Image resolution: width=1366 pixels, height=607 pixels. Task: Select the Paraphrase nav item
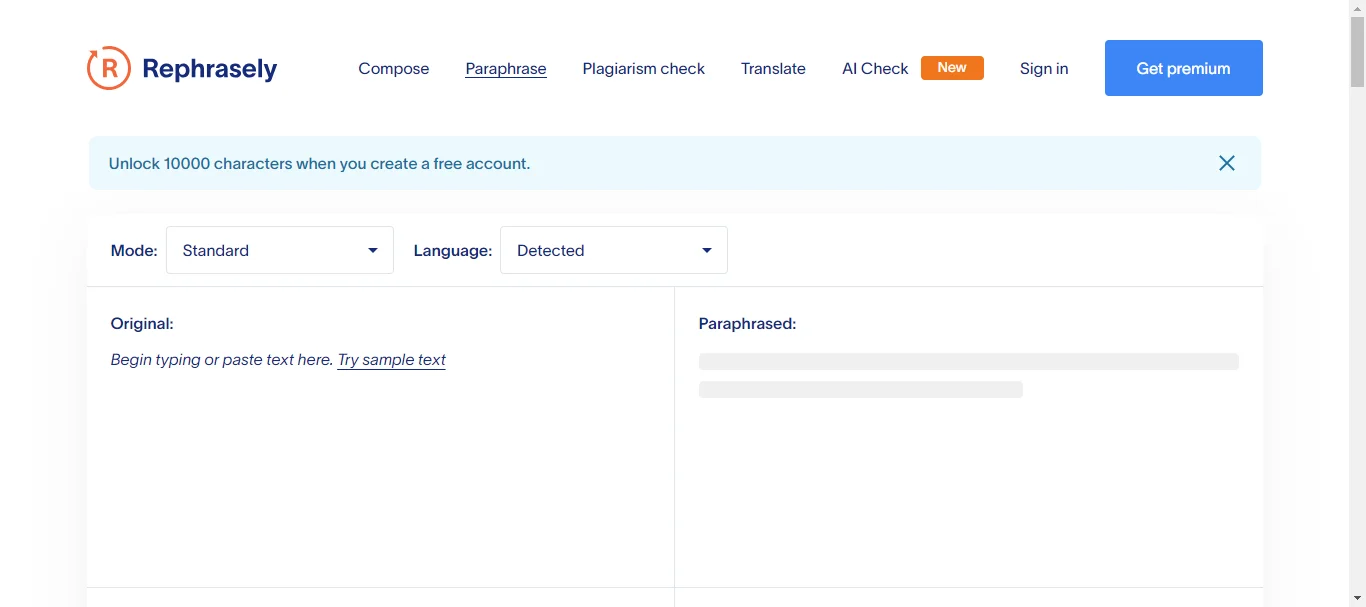tap(506, 68)
